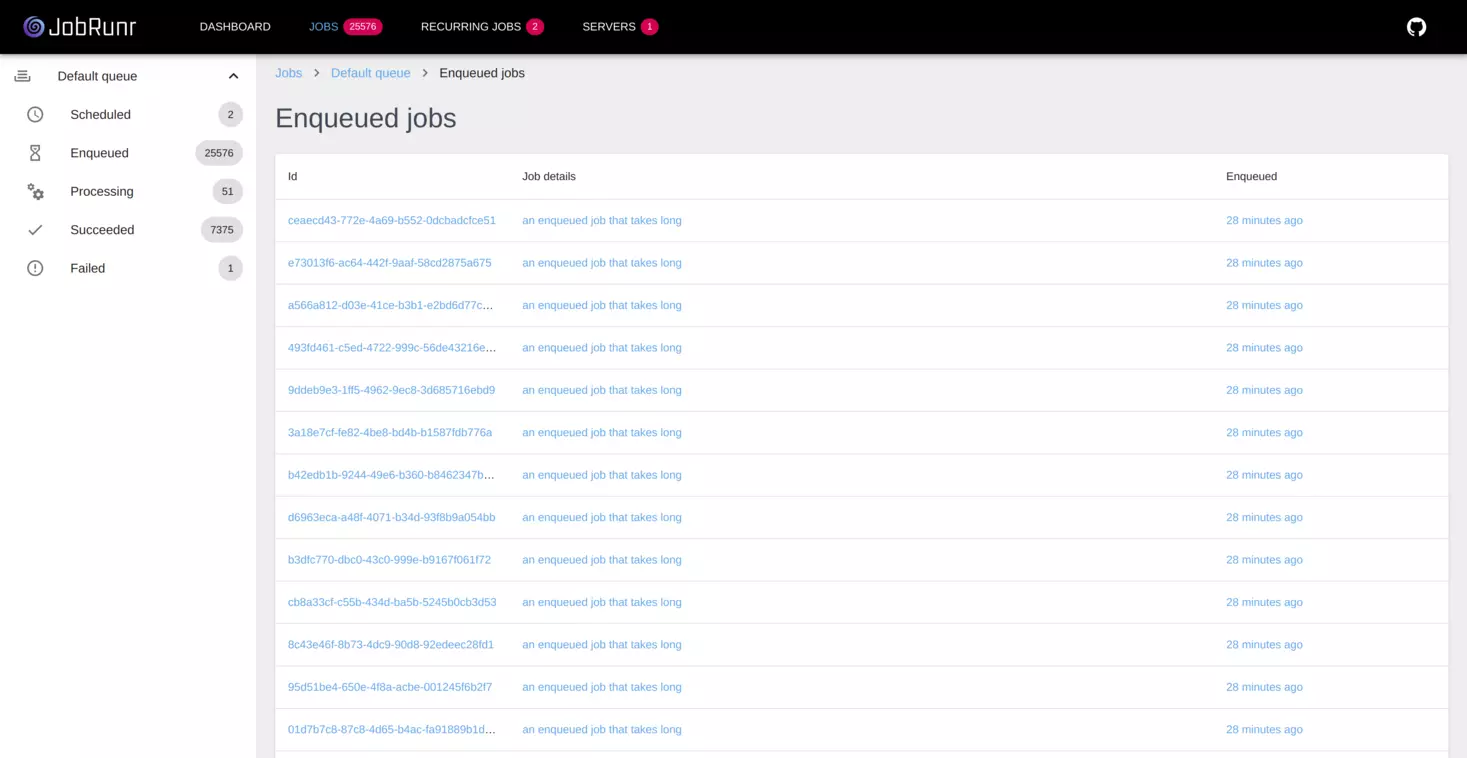
Task: Click the Servers count badge
Action: pyautogui.click(x=650, y=27)
